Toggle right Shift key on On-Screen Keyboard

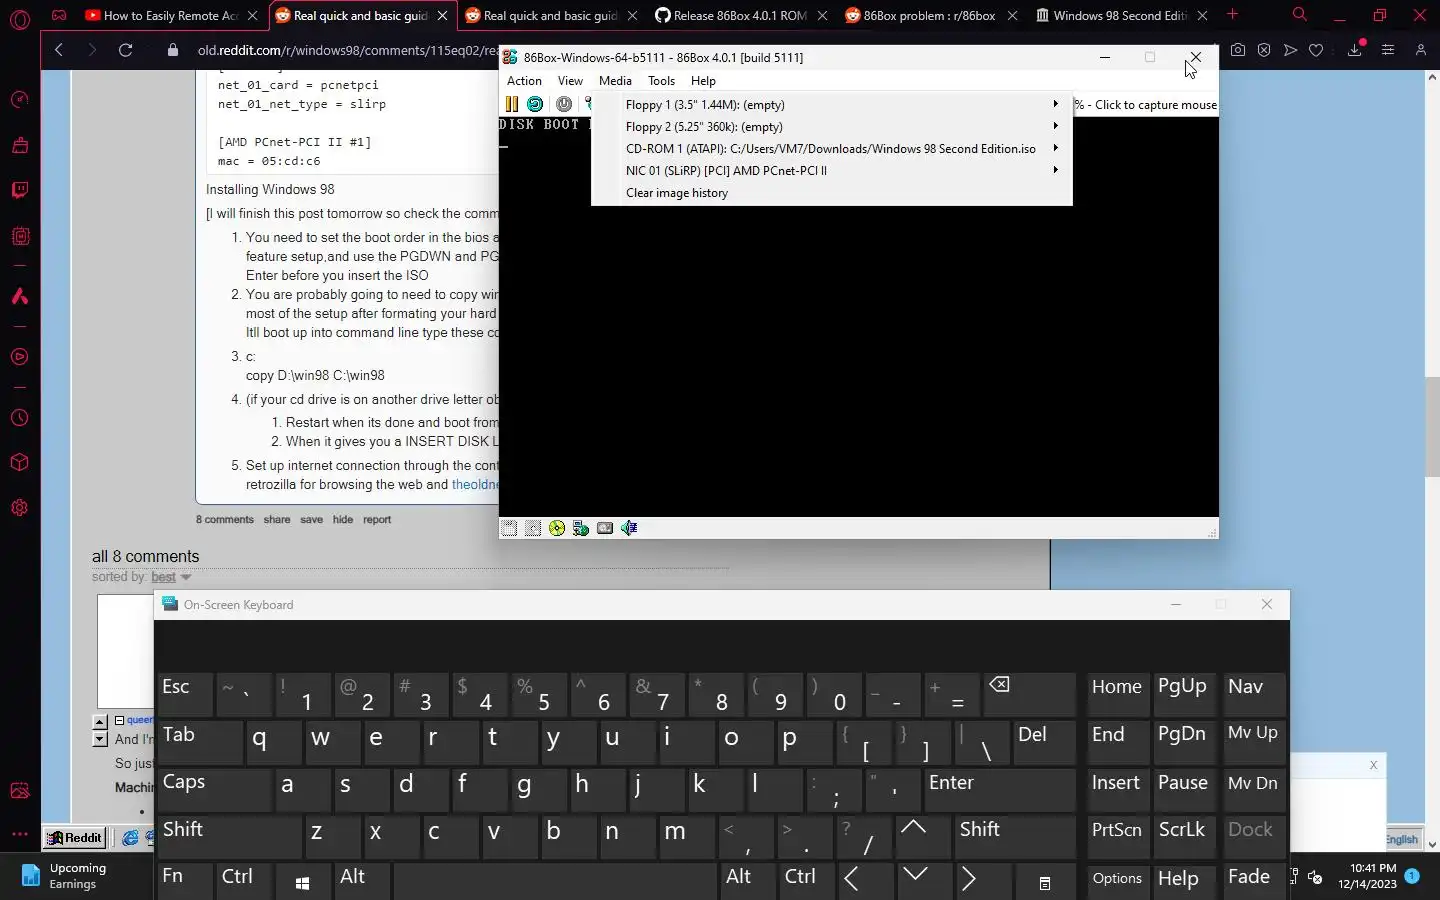point(1014,837)
